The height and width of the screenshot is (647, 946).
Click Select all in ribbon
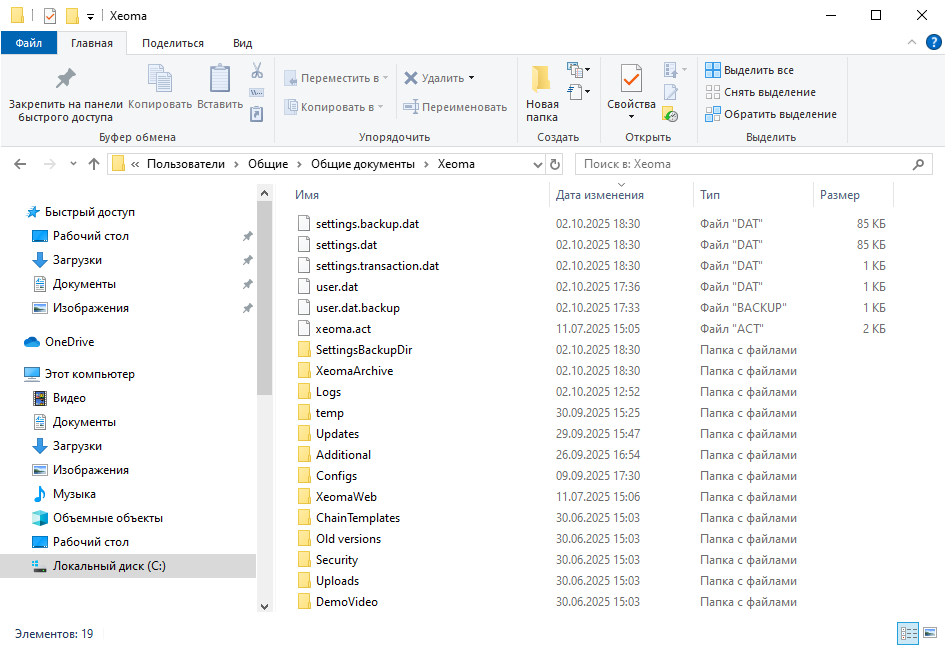click(x=750, y=70)
